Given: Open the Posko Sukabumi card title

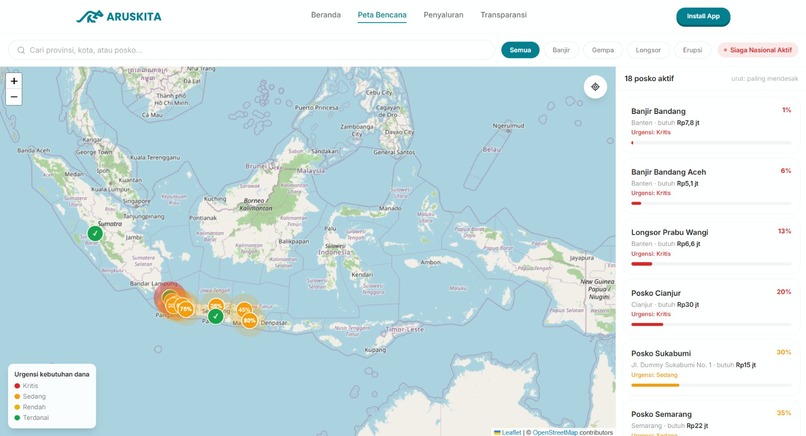Looking at the screenshot, I should point(661,353).
